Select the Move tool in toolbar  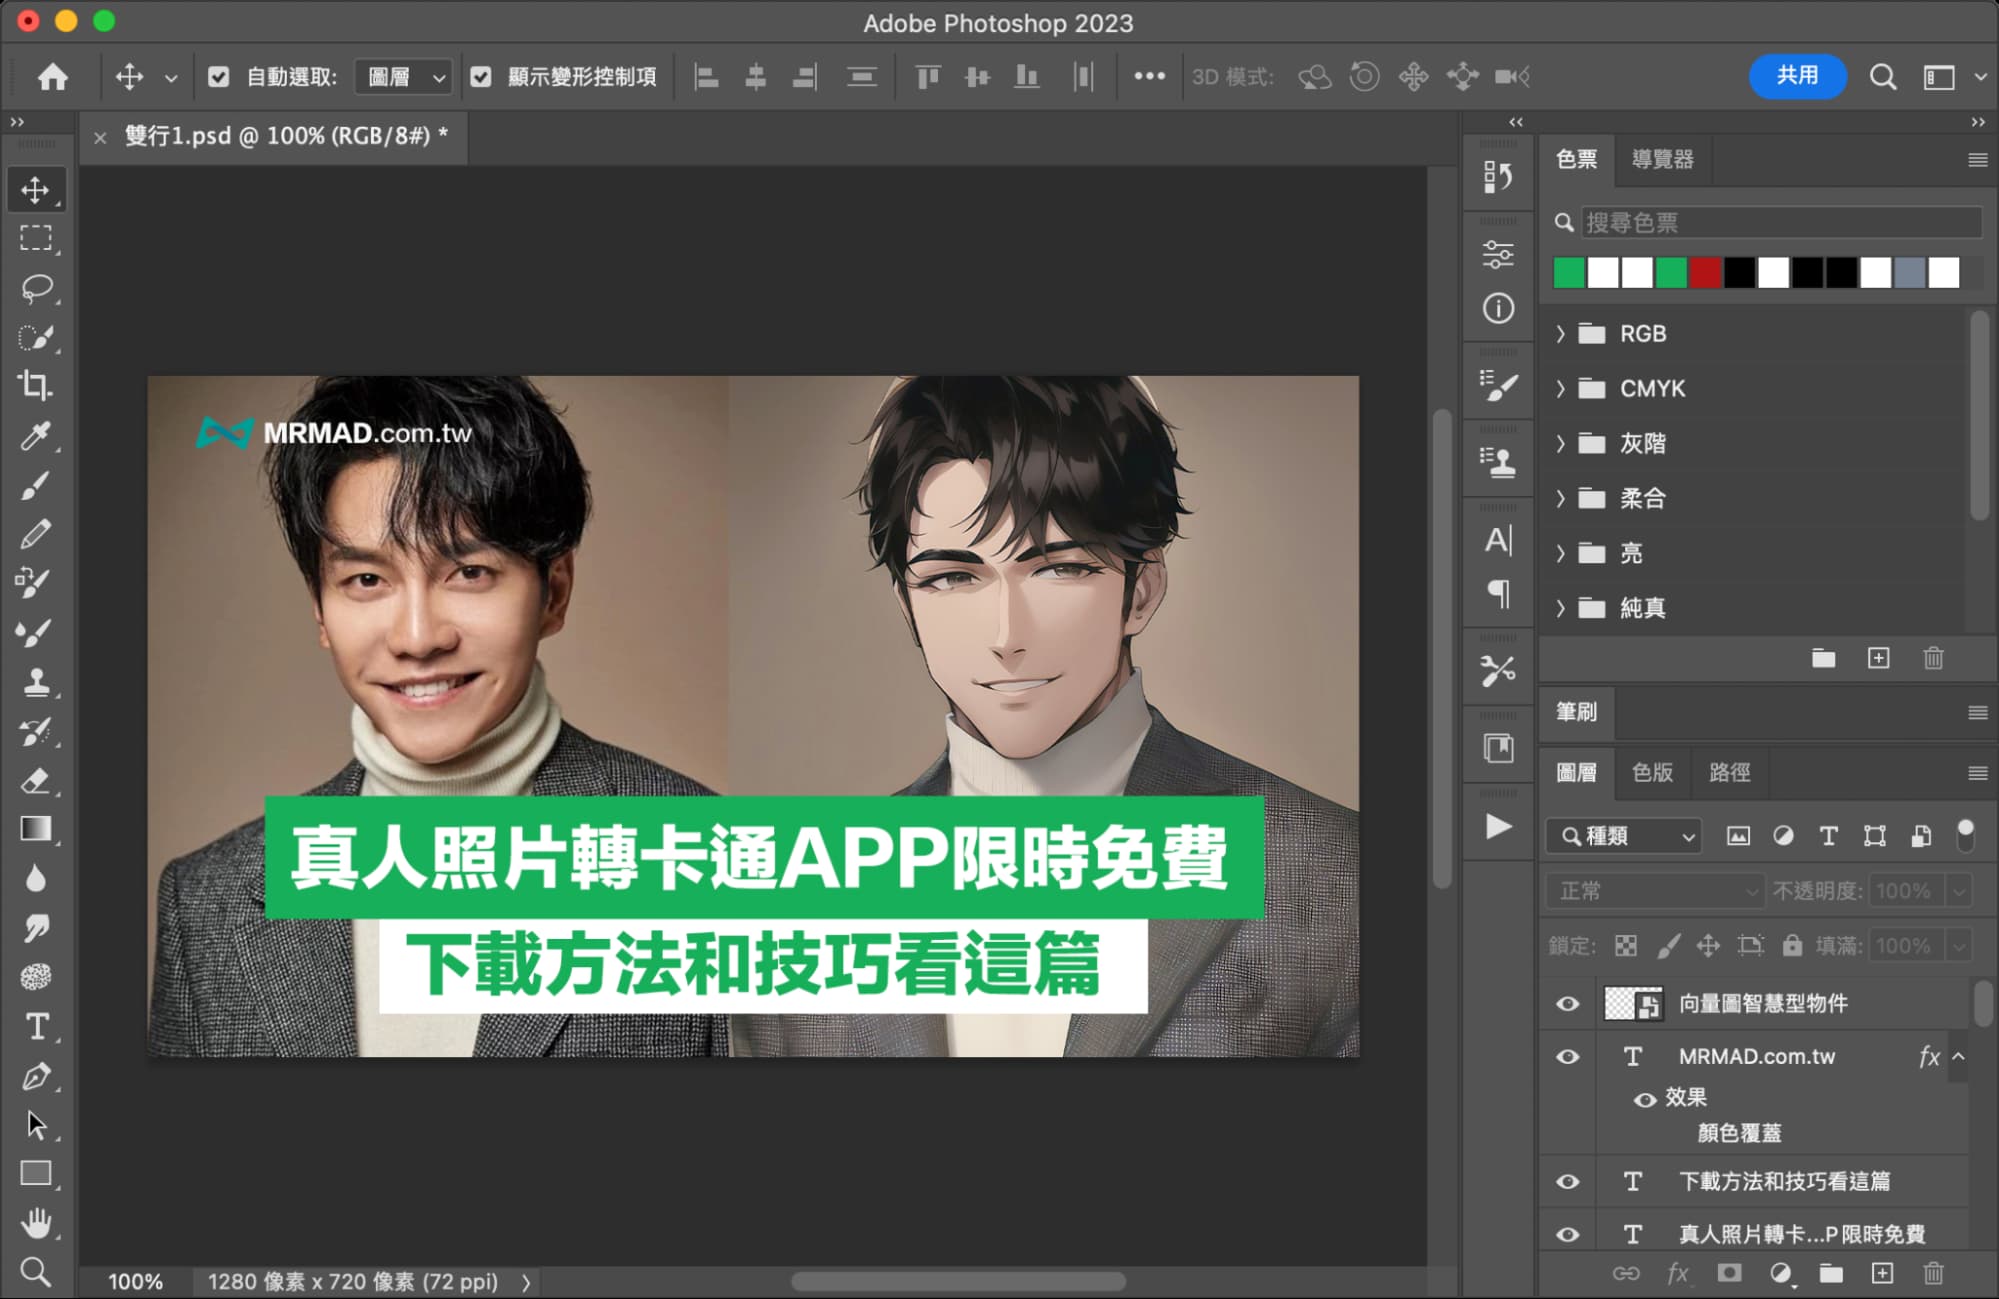point(36,190)
